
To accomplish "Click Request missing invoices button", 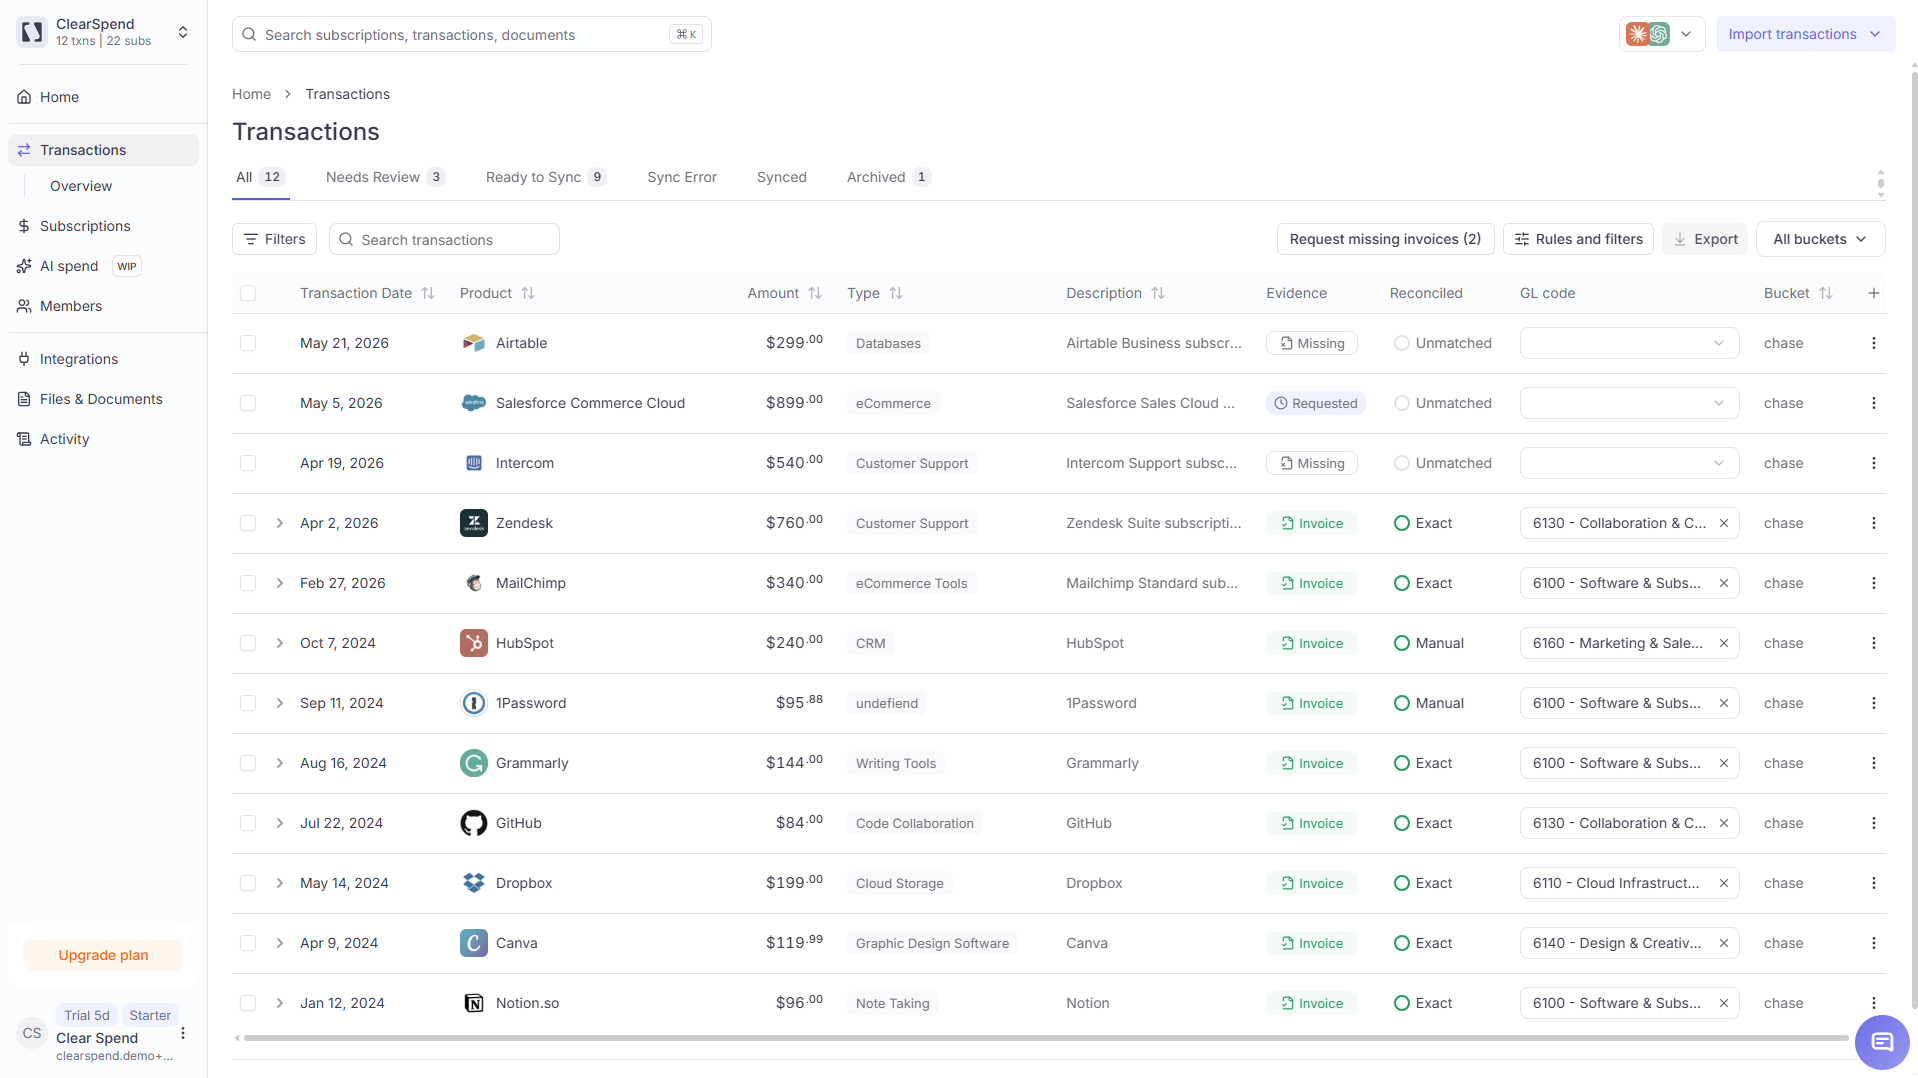I will 1385,239.
